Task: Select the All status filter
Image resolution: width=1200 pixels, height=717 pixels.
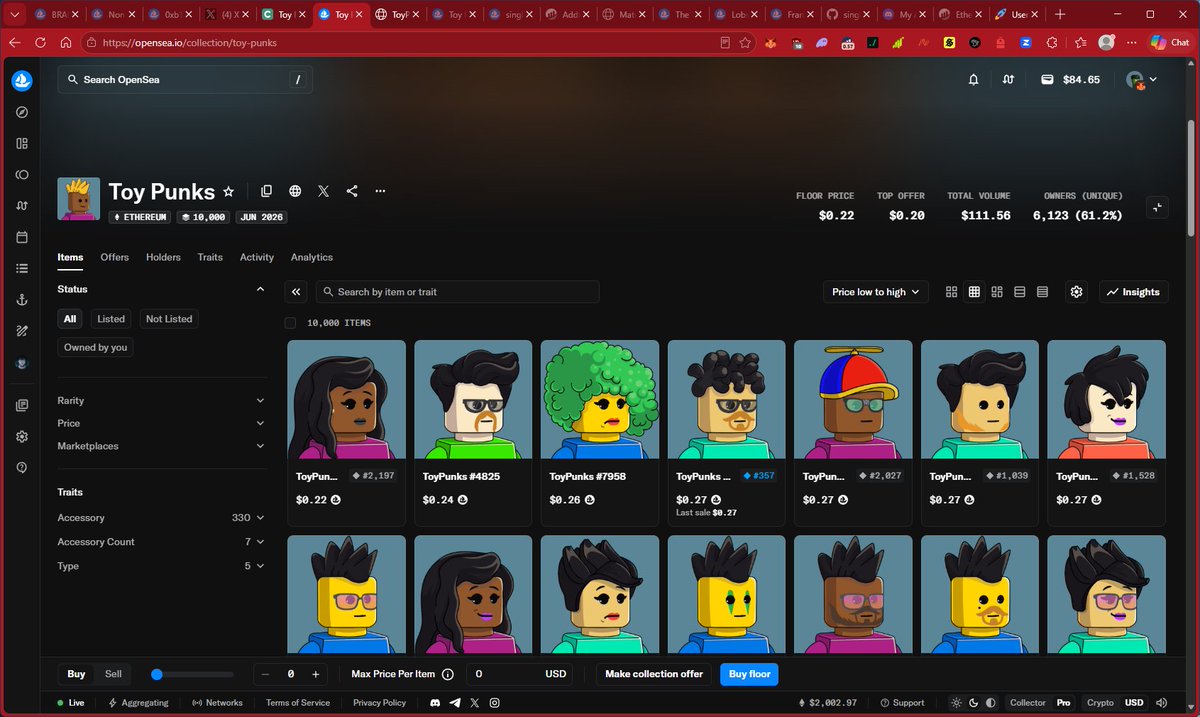Action: tap(70, 319)
